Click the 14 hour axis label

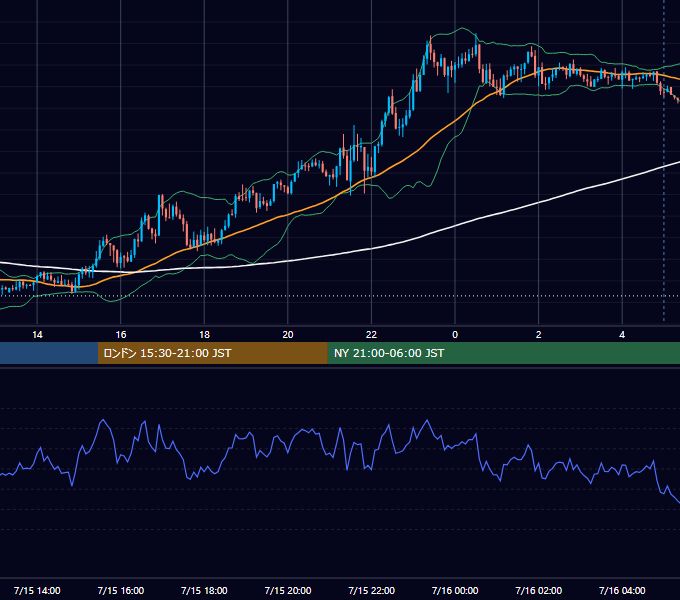pyautogui.click(x=37, y=334)
